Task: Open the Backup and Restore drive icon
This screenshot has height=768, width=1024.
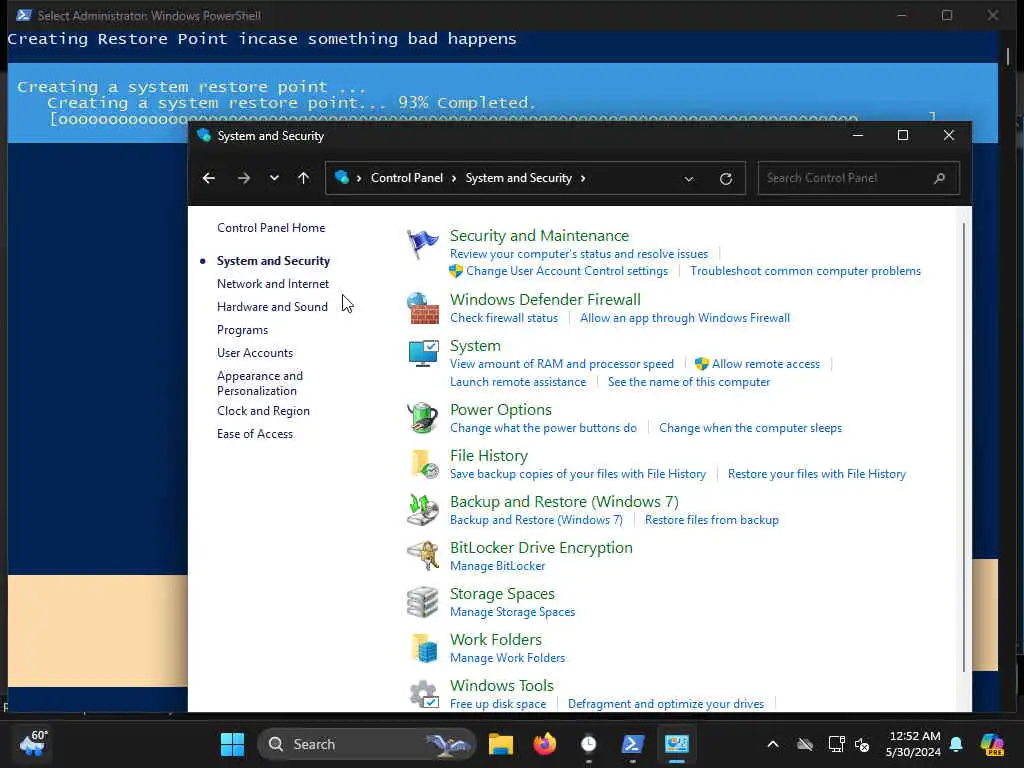Action: pos(423,510)
